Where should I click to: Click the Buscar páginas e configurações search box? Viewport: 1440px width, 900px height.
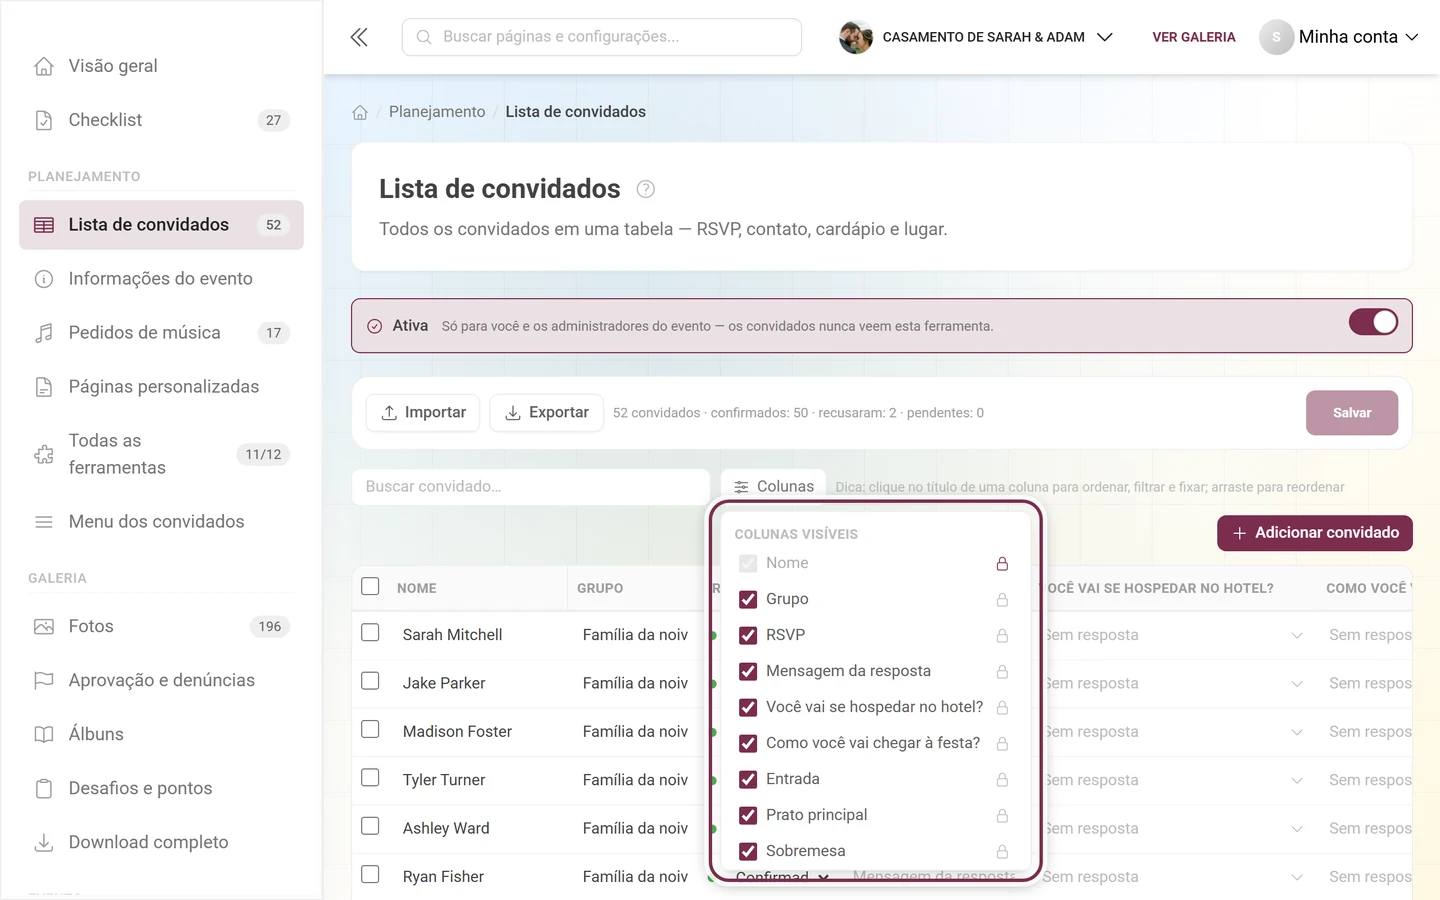tap(602, 37)
